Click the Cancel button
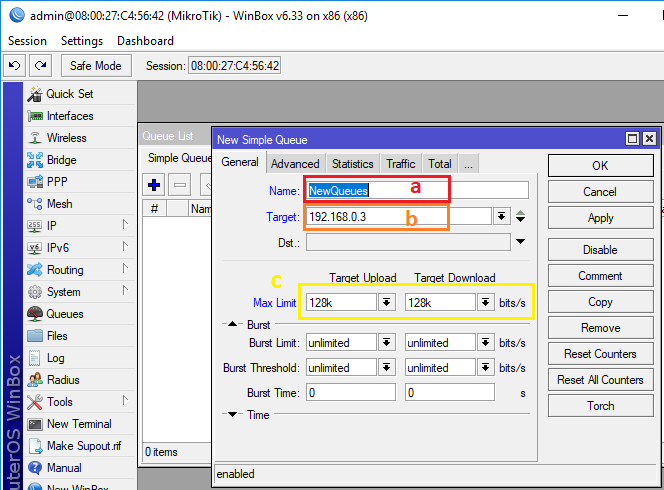Screen dimensions: 664x490 coord(600,192)
